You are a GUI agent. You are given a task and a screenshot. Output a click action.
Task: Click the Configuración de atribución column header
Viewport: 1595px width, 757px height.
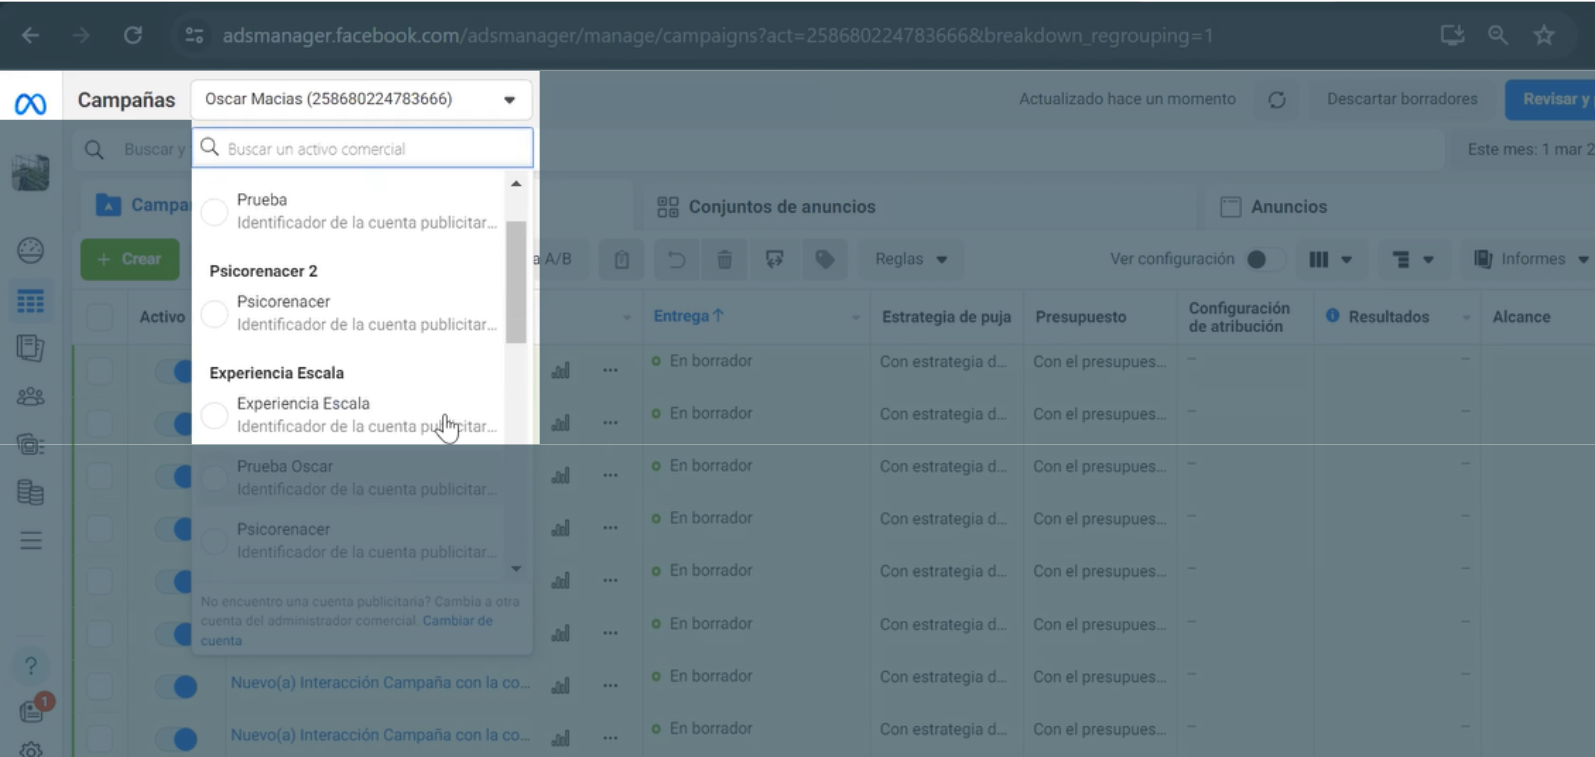point(1239,317)
